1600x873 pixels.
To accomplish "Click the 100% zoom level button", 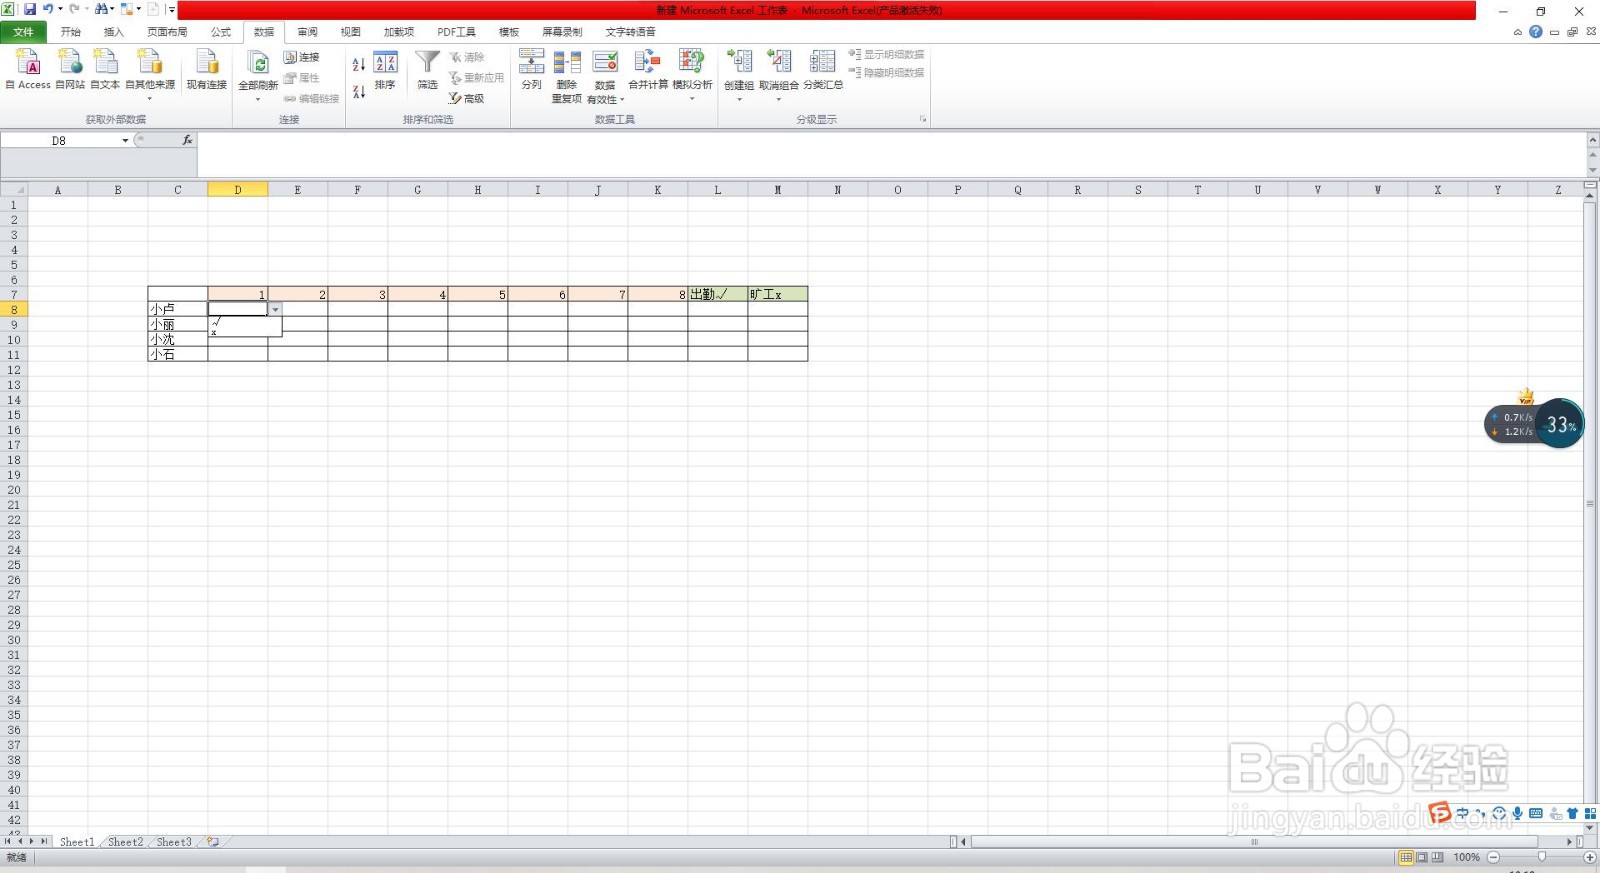I will [x=1466, y=857].
